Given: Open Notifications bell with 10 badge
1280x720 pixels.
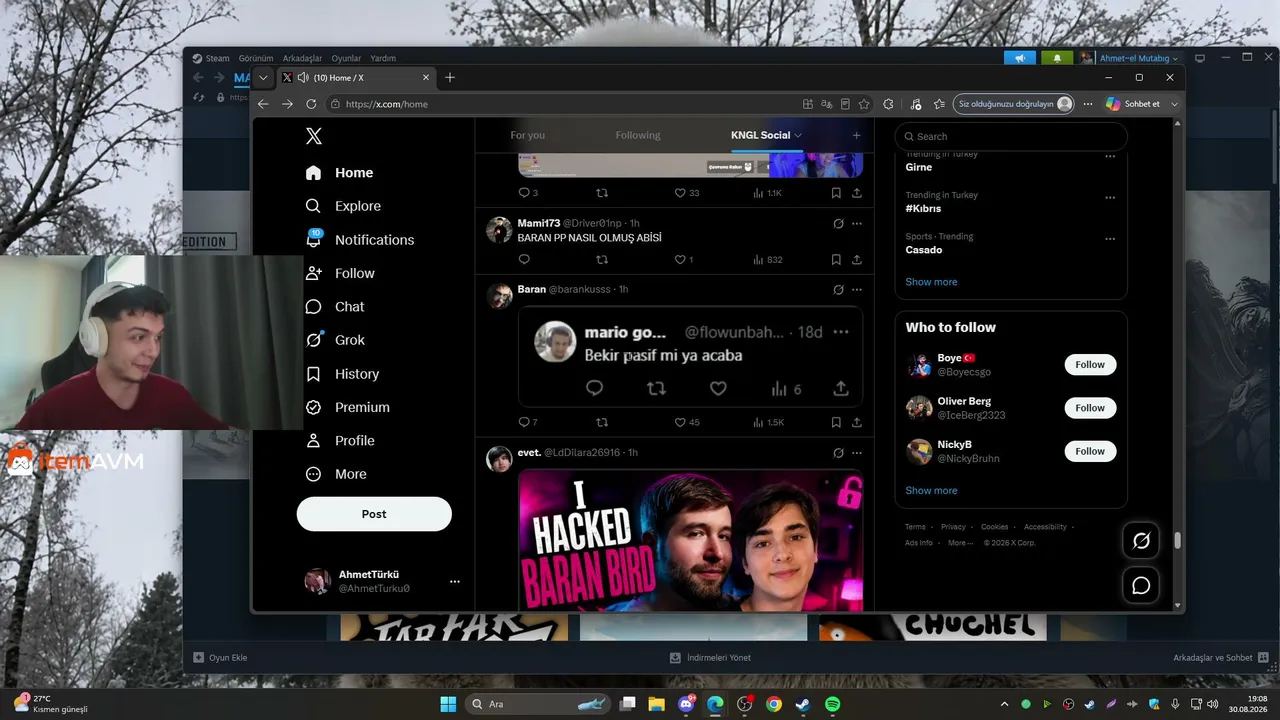Looking at the screenshot, I should (314, 240).
